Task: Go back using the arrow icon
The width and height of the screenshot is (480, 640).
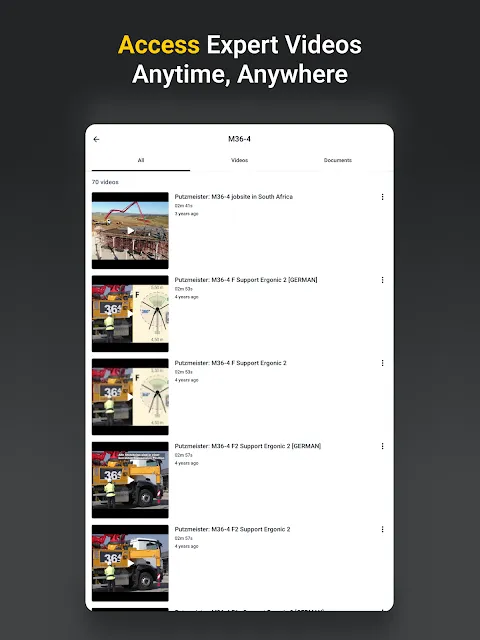Action: coord(96,139)
